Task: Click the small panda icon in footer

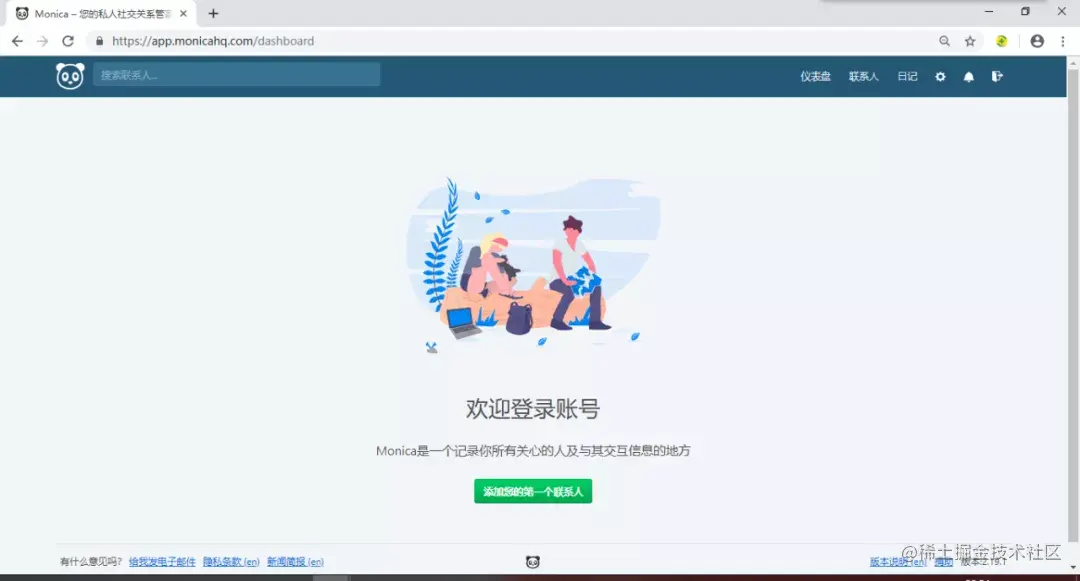Action: tap(532, 562)
